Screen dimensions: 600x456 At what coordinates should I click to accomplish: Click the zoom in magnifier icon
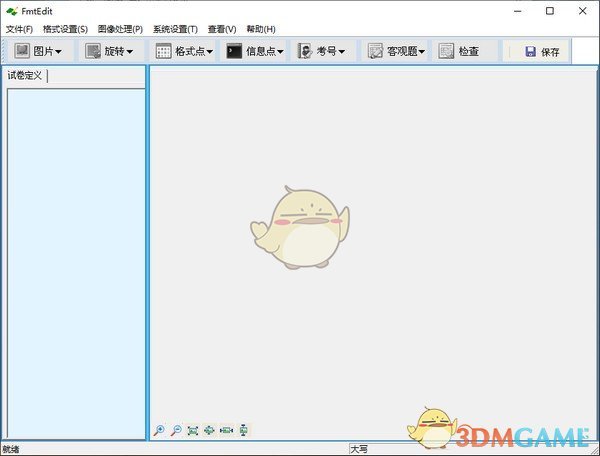[x=159, y=430]
